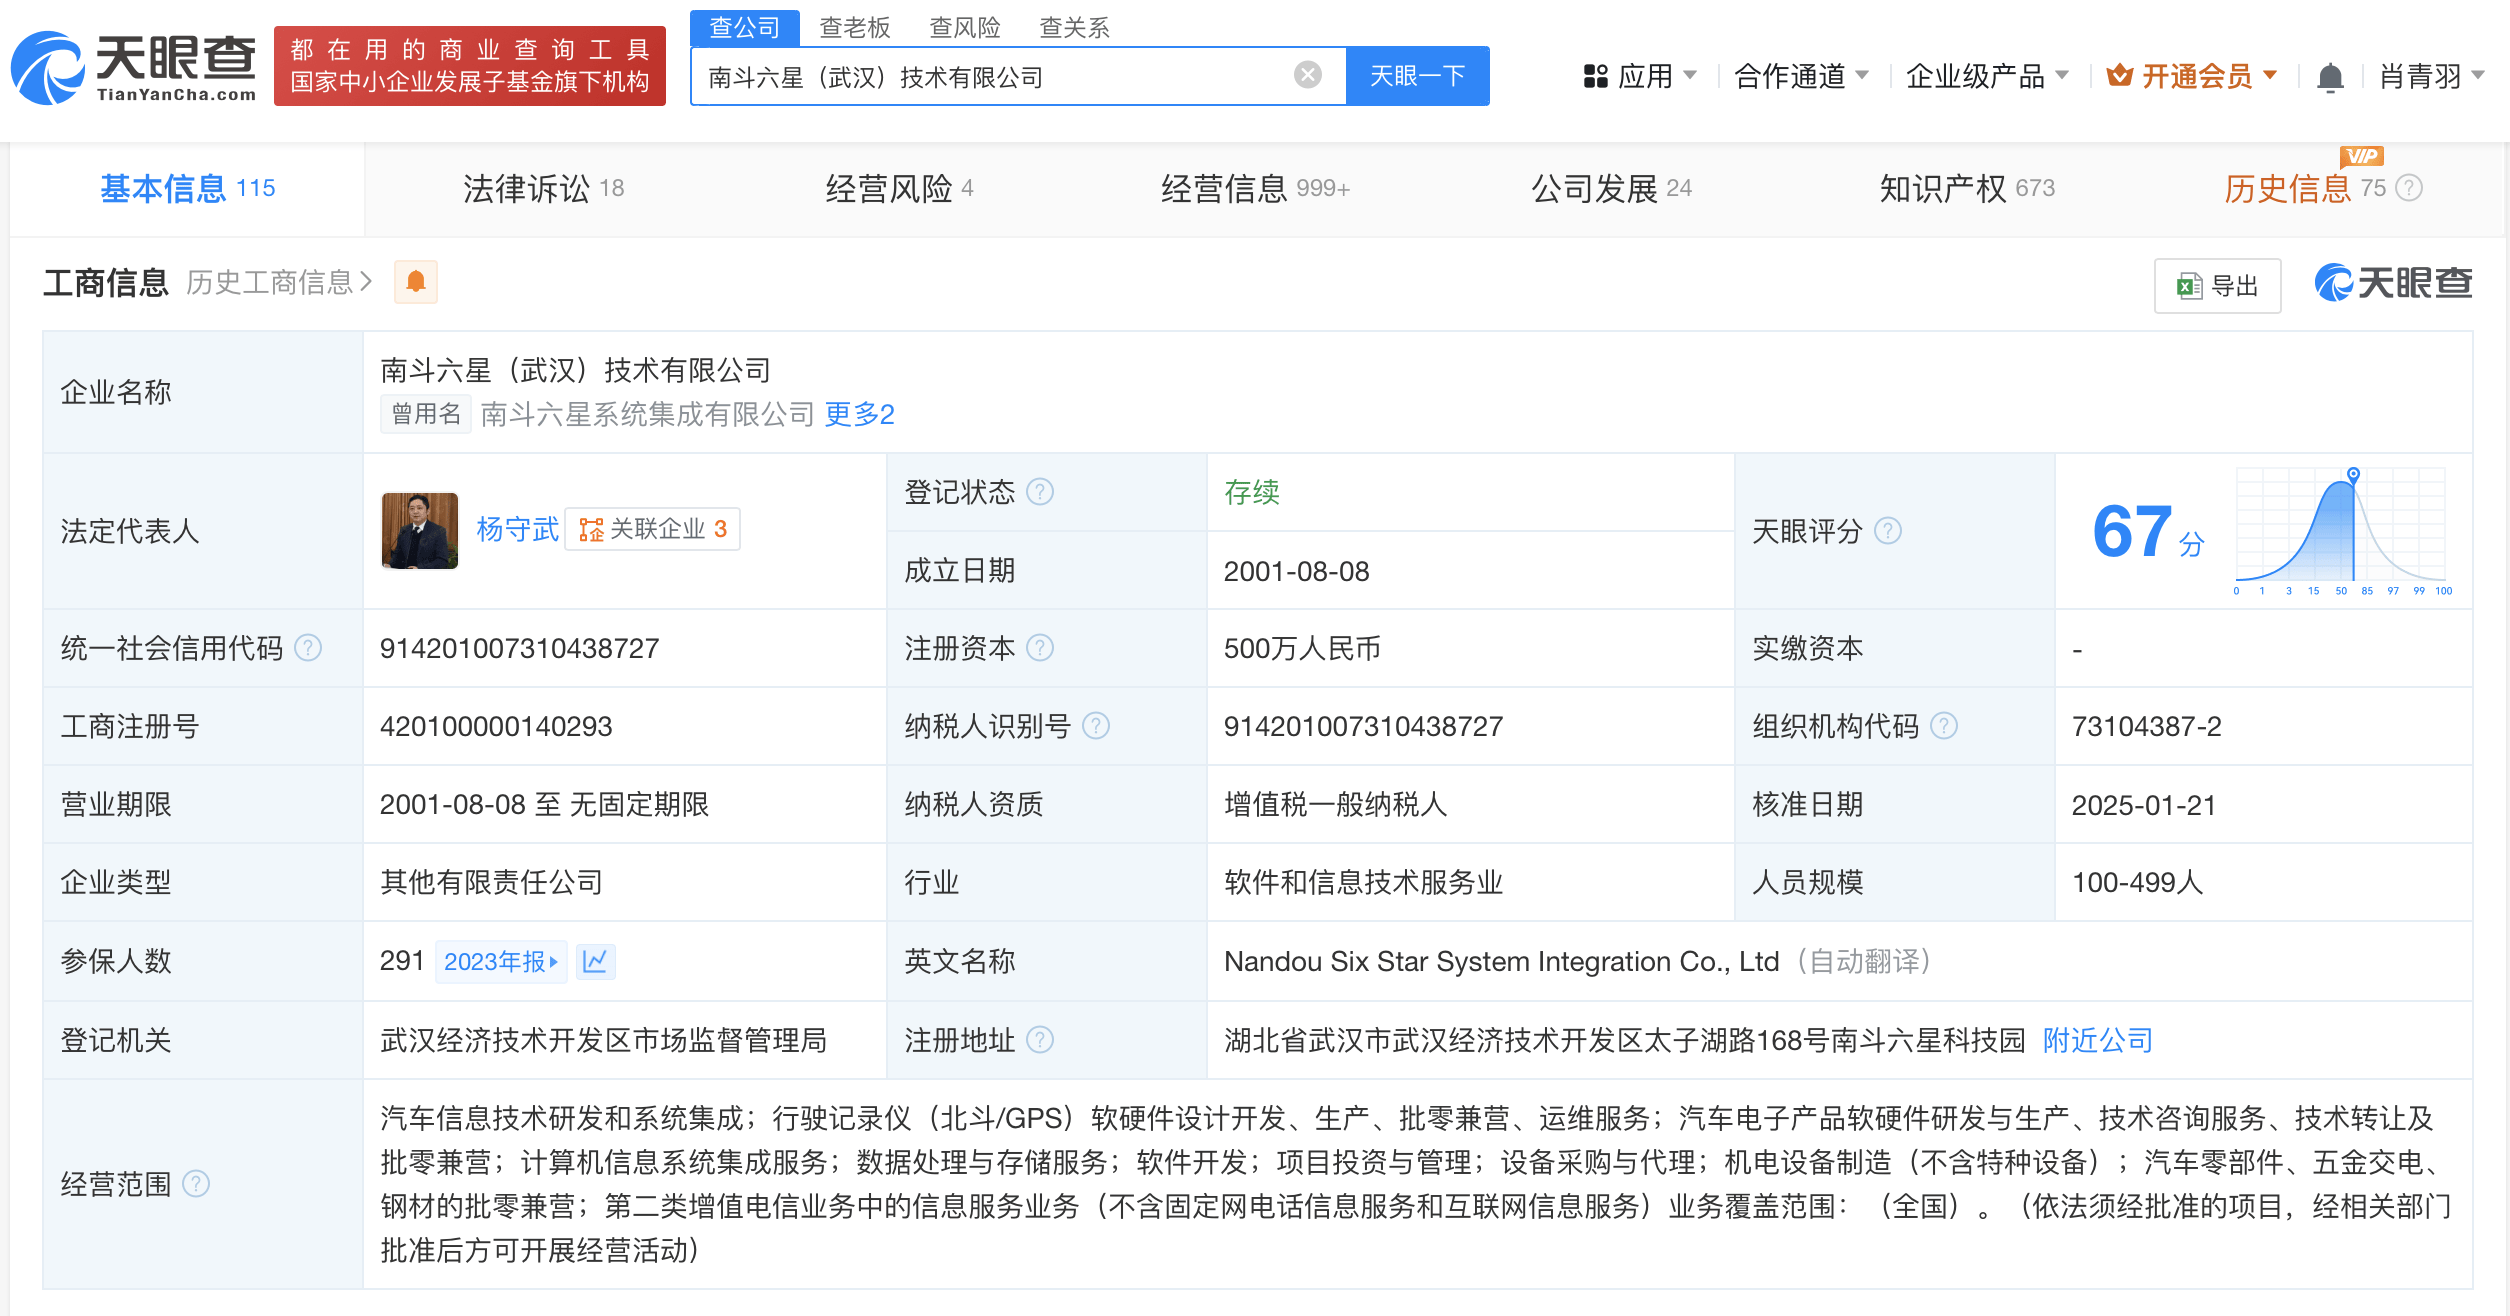Open the chart icon beside 2023年报
Viewport: 2510px width, 1316px height.
(597, 961)
